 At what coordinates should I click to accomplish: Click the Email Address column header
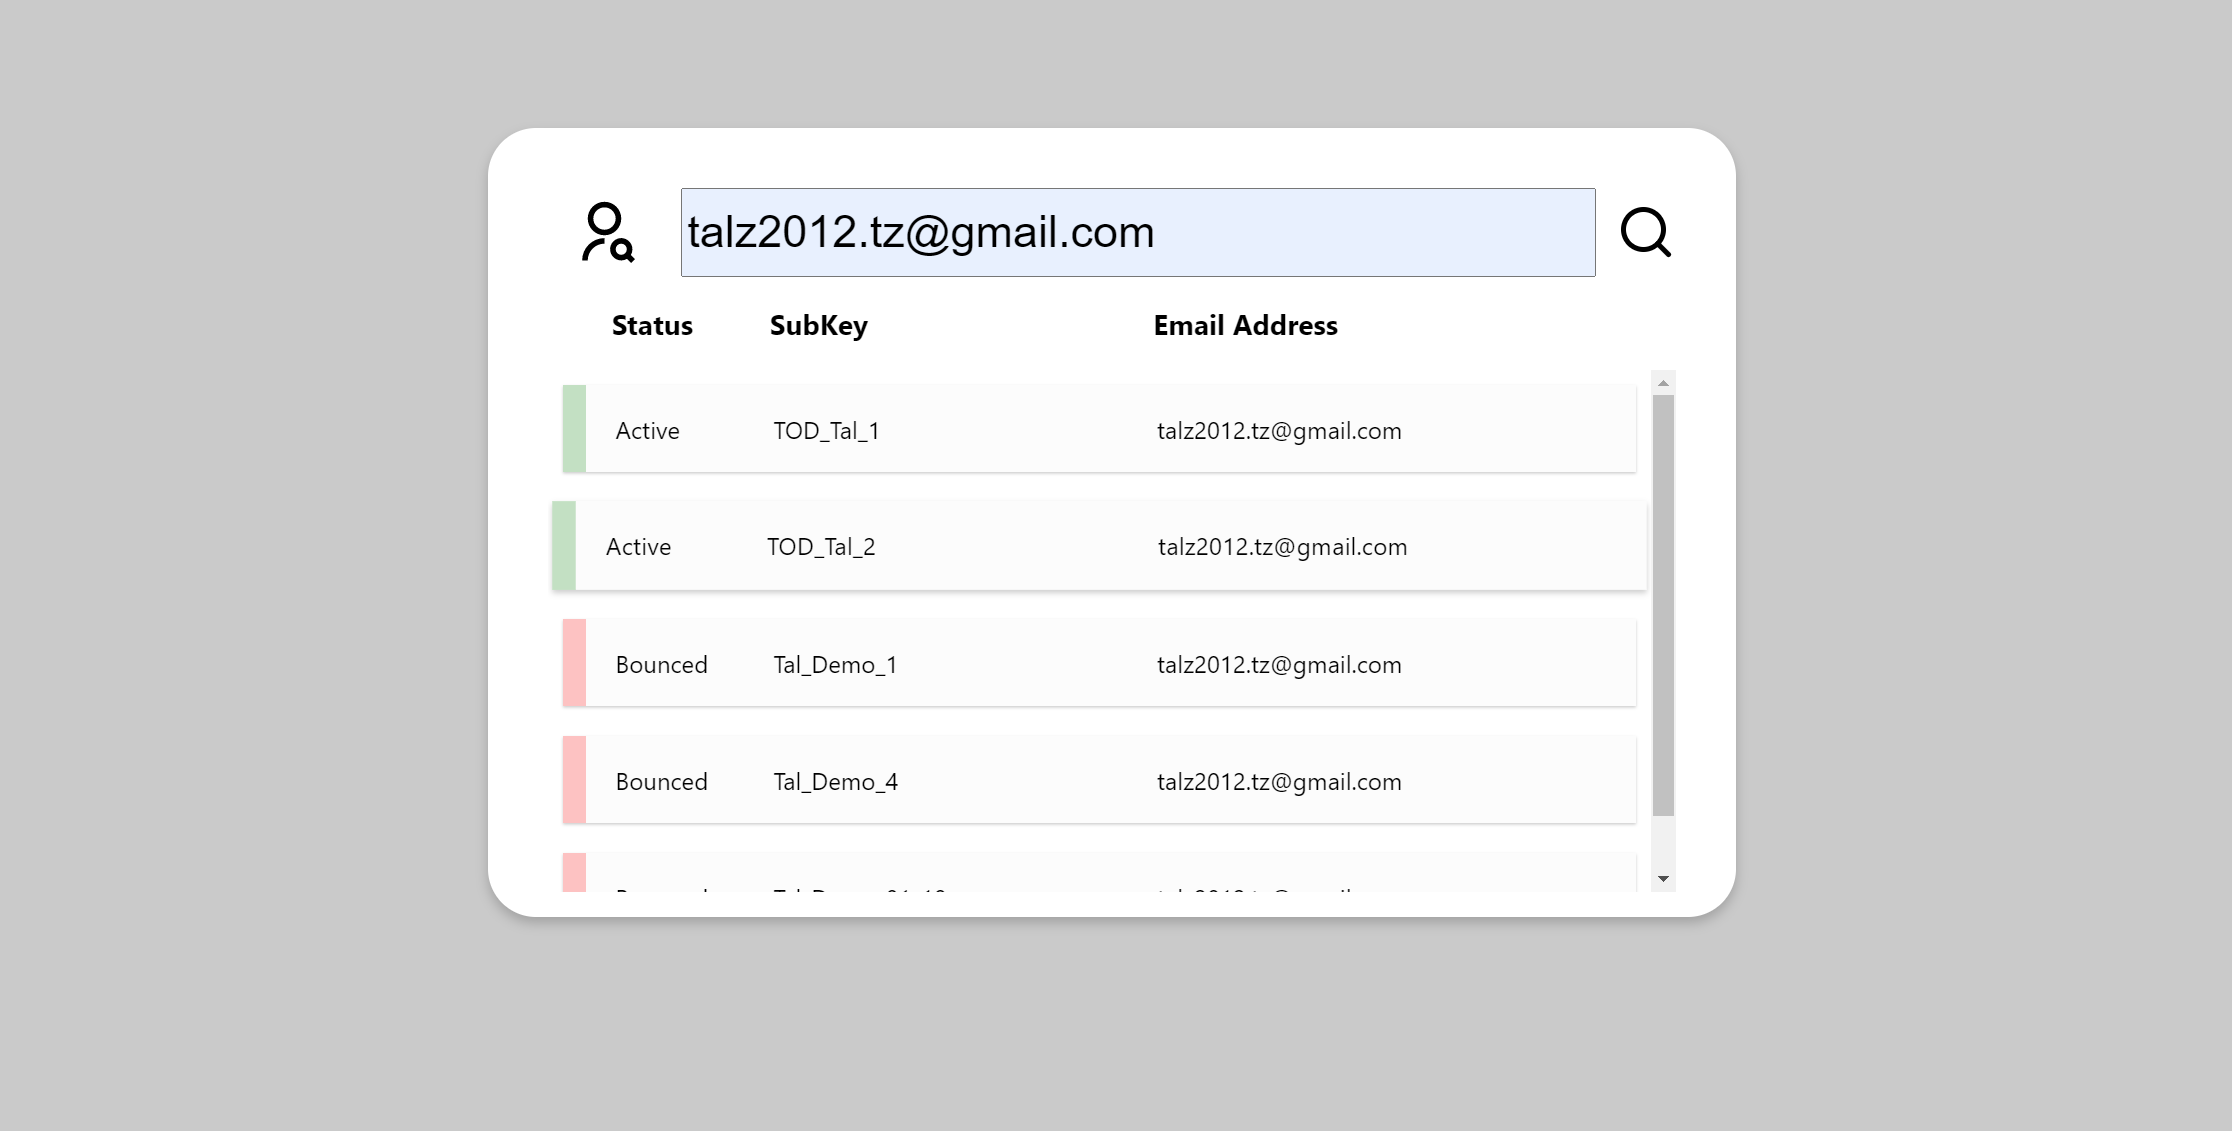point(1246,326)
